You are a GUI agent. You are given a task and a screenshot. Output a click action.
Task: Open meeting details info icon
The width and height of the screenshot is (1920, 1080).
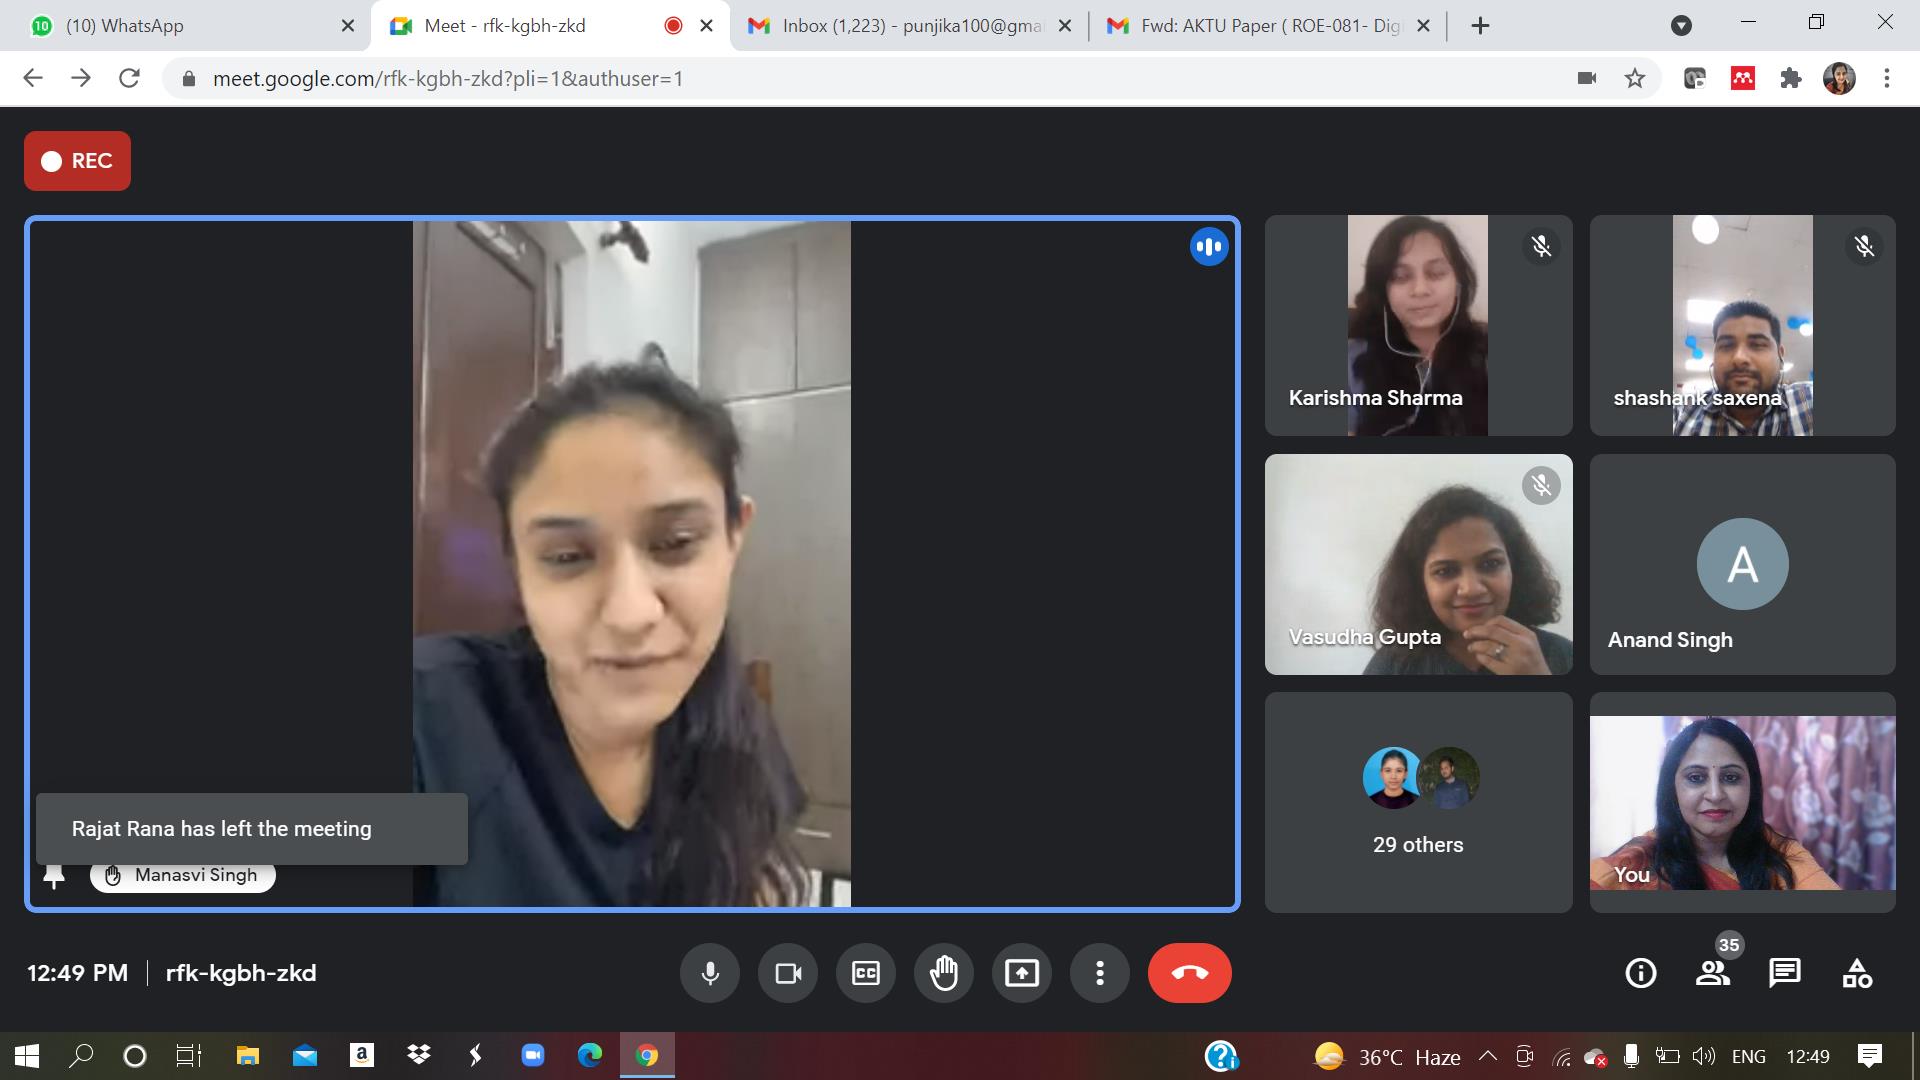tap(1641, 973)
